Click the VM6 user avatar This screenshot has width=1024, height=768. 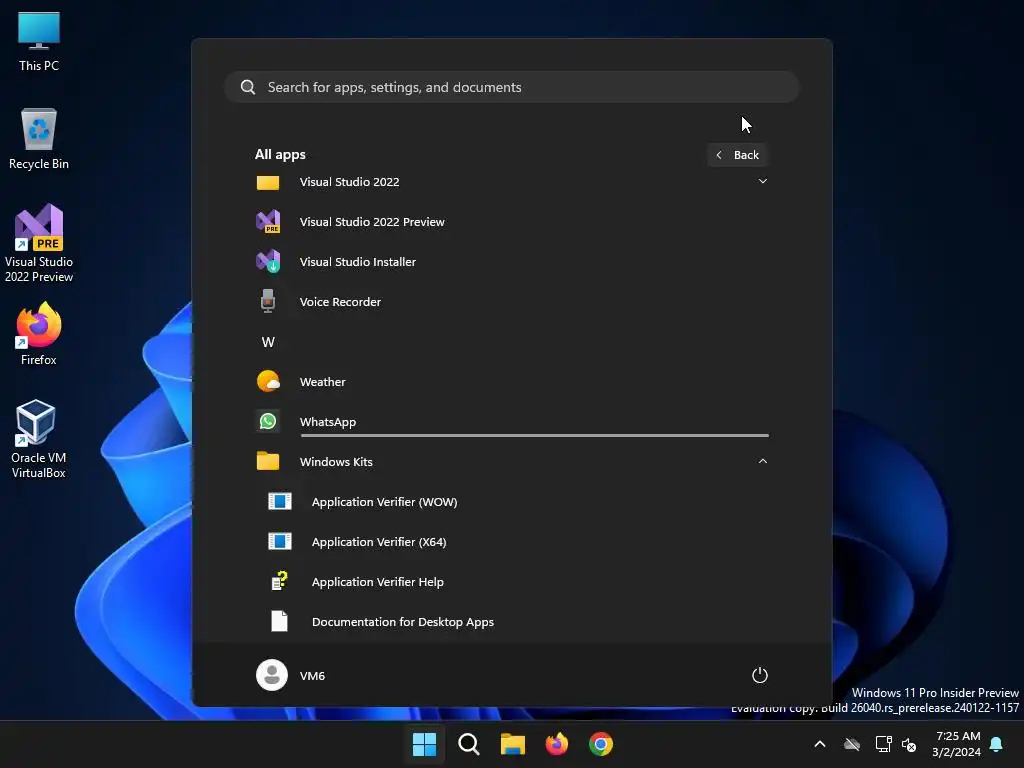[x=272, y=675]
